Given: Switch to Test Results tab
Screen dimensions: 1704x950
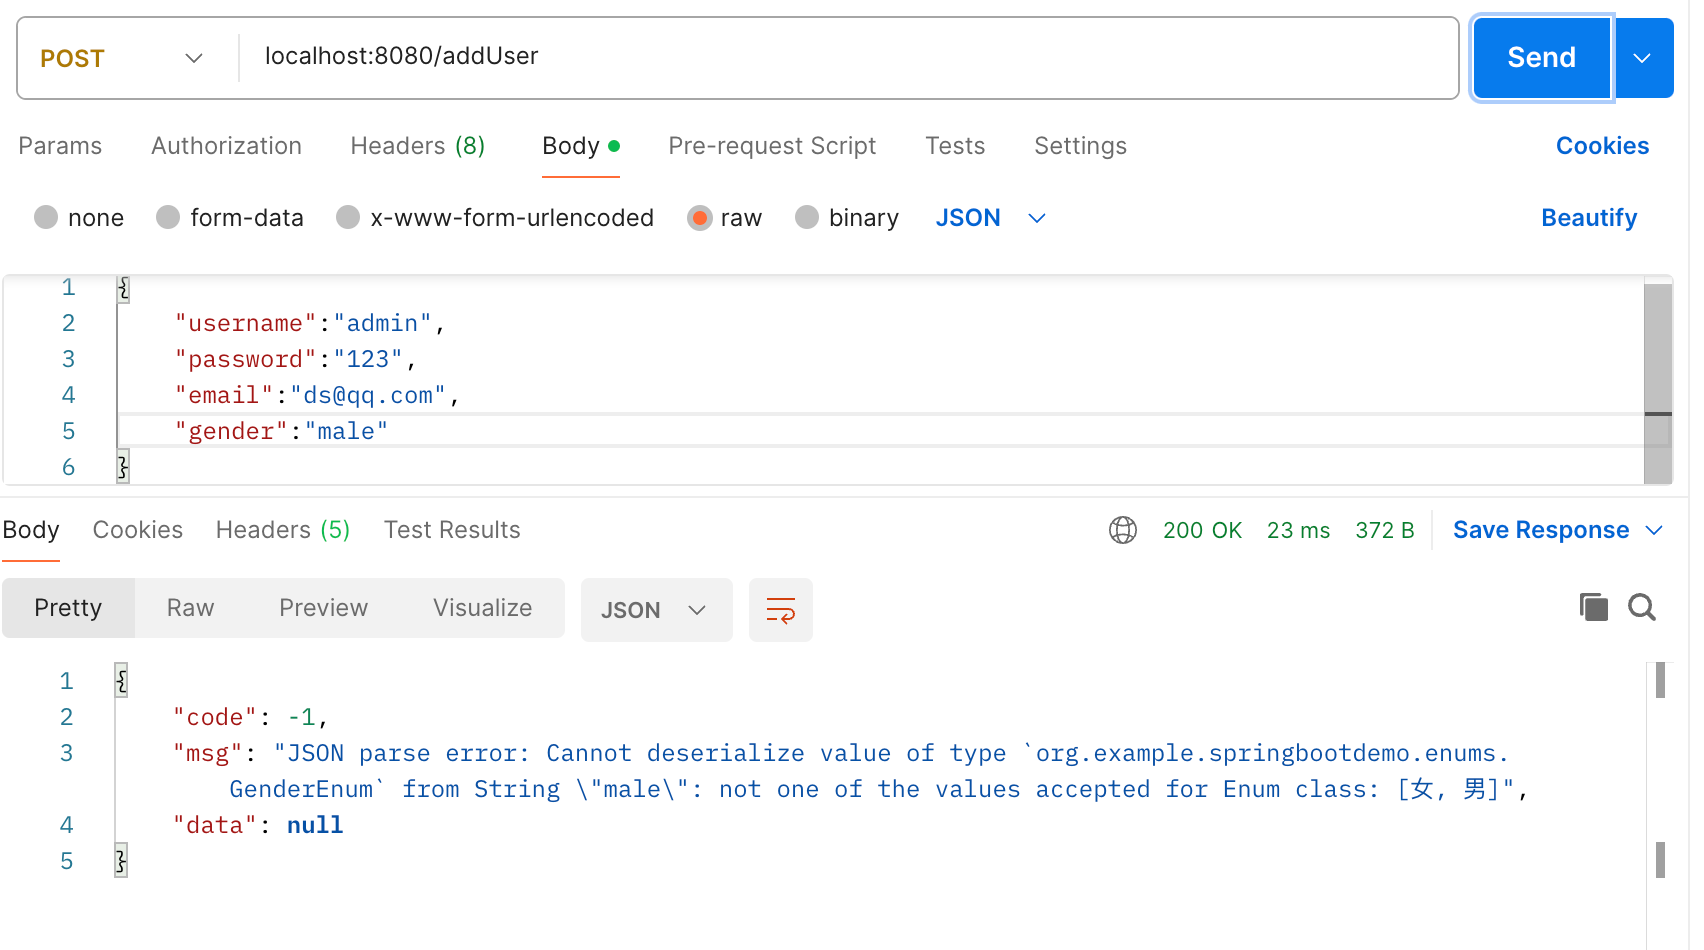Looking at the screenshot, I should 452,530.
